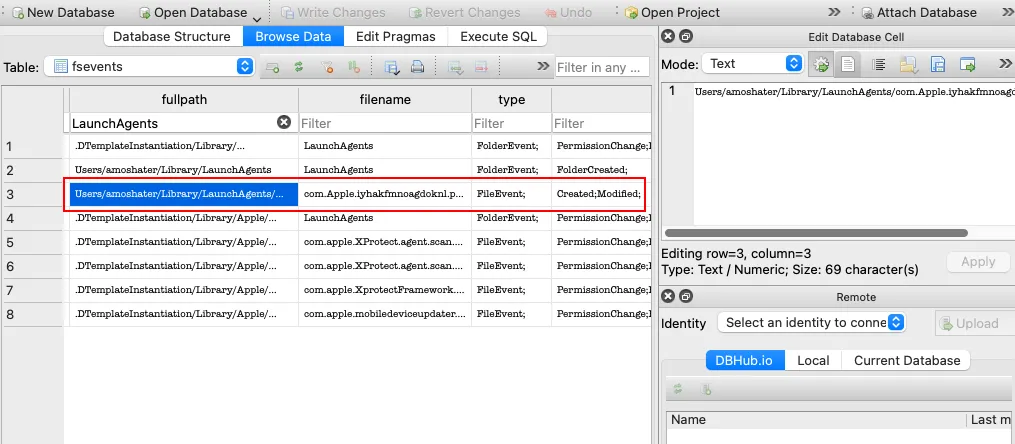Click the save table as currently displayed icon
This screenshot has height=444, width=1015.
click(391, 67)
